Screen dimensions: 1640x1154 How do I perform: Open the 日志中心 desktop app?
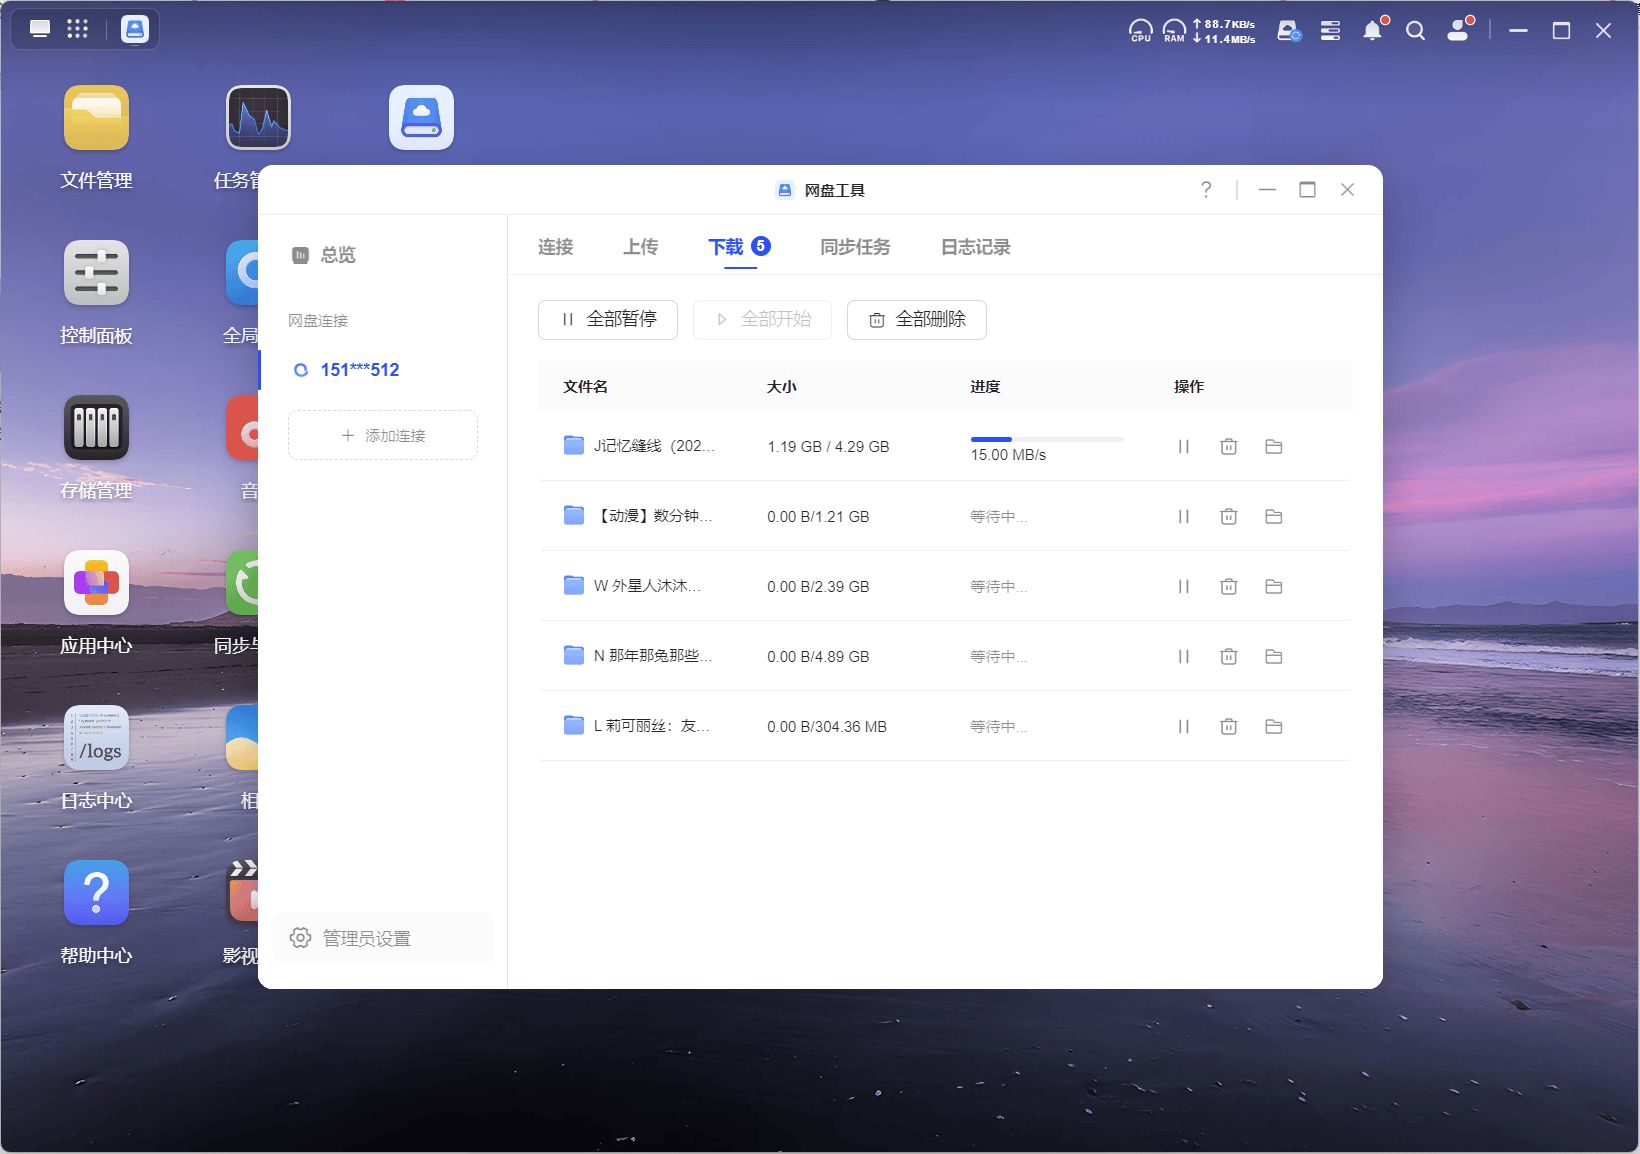click(96, 738)
